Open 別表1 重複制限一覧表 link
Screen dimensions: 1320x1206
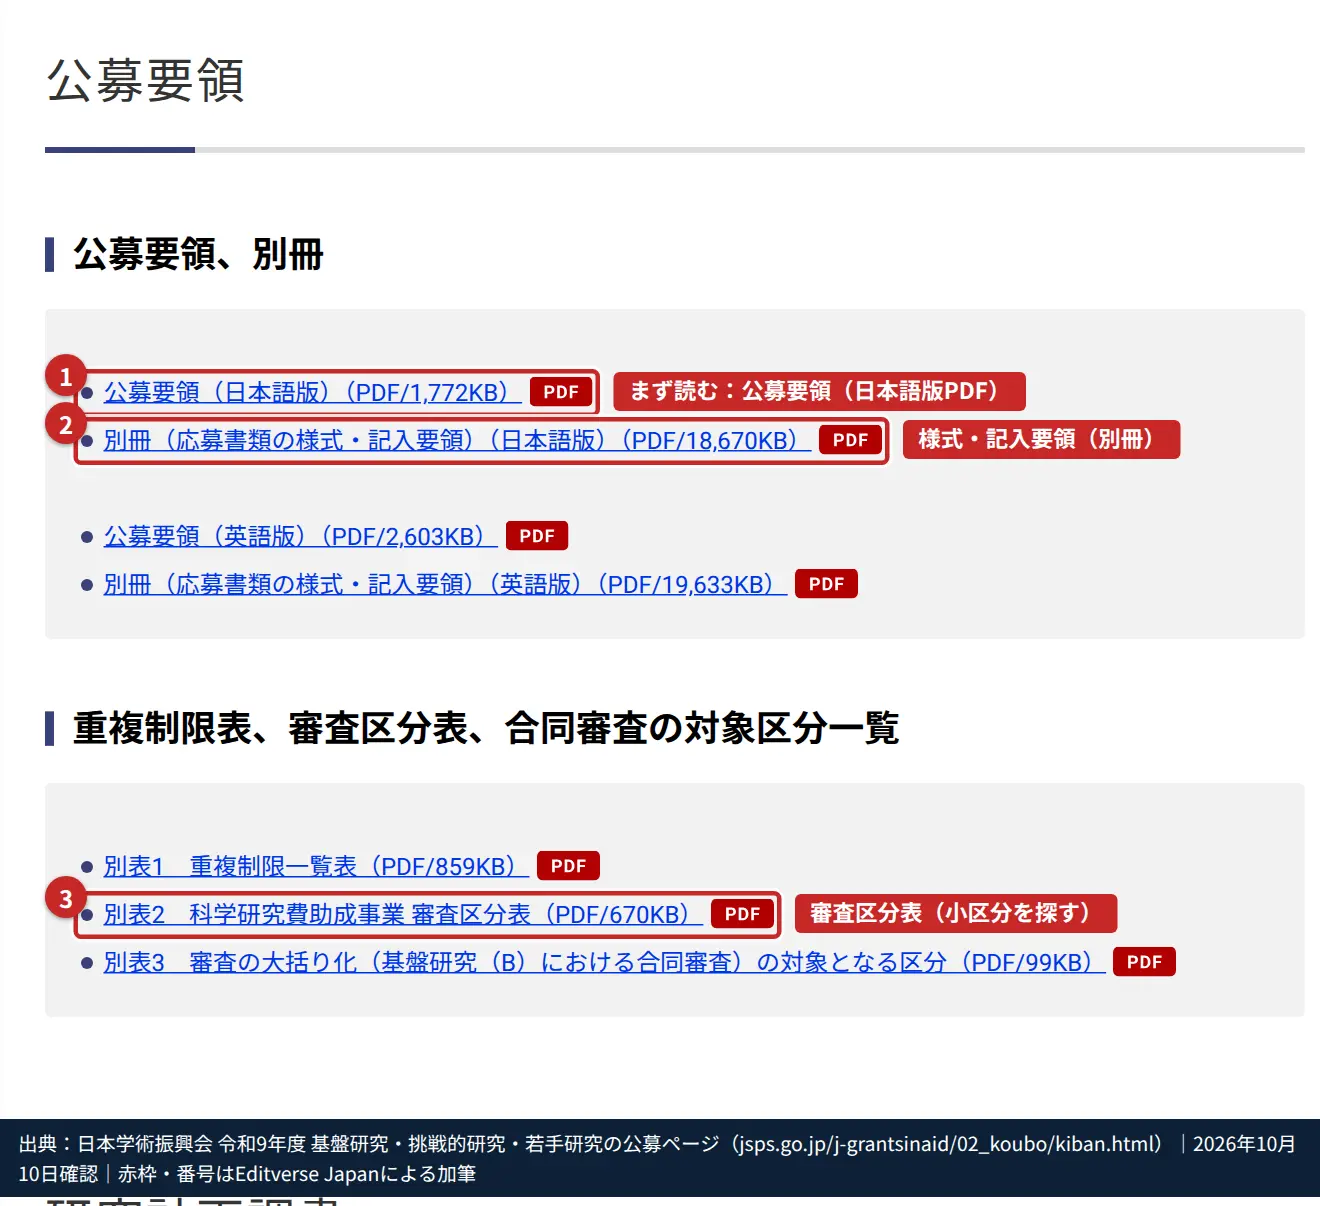pos(316,866)
